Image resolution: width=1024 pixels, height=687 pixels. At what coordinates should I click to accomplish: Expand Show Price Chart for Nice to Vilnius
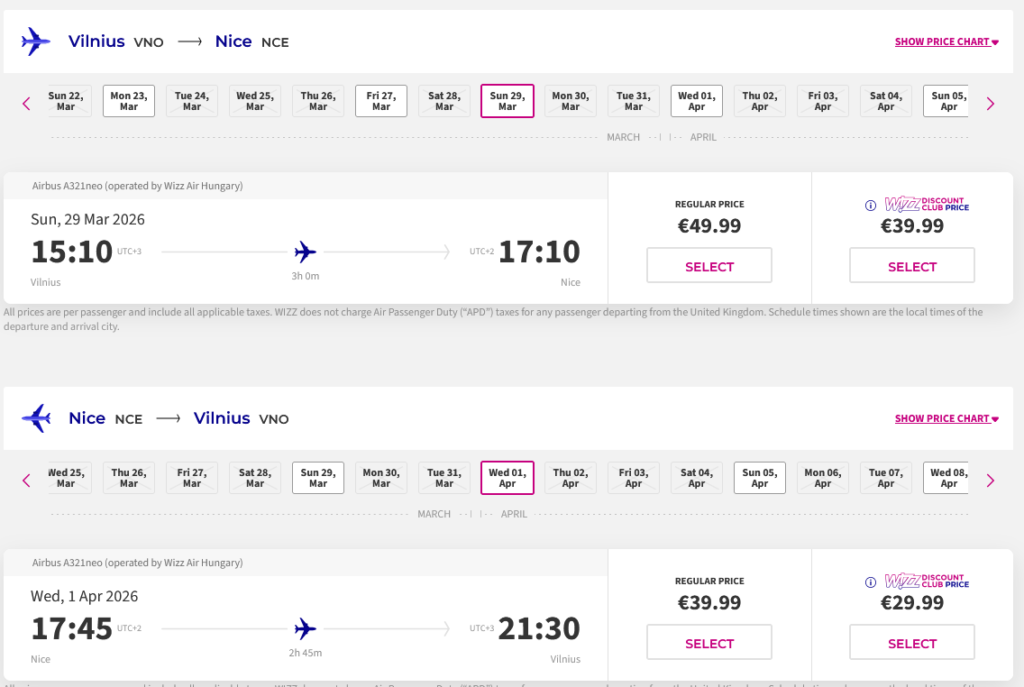(x=946, y=419)
